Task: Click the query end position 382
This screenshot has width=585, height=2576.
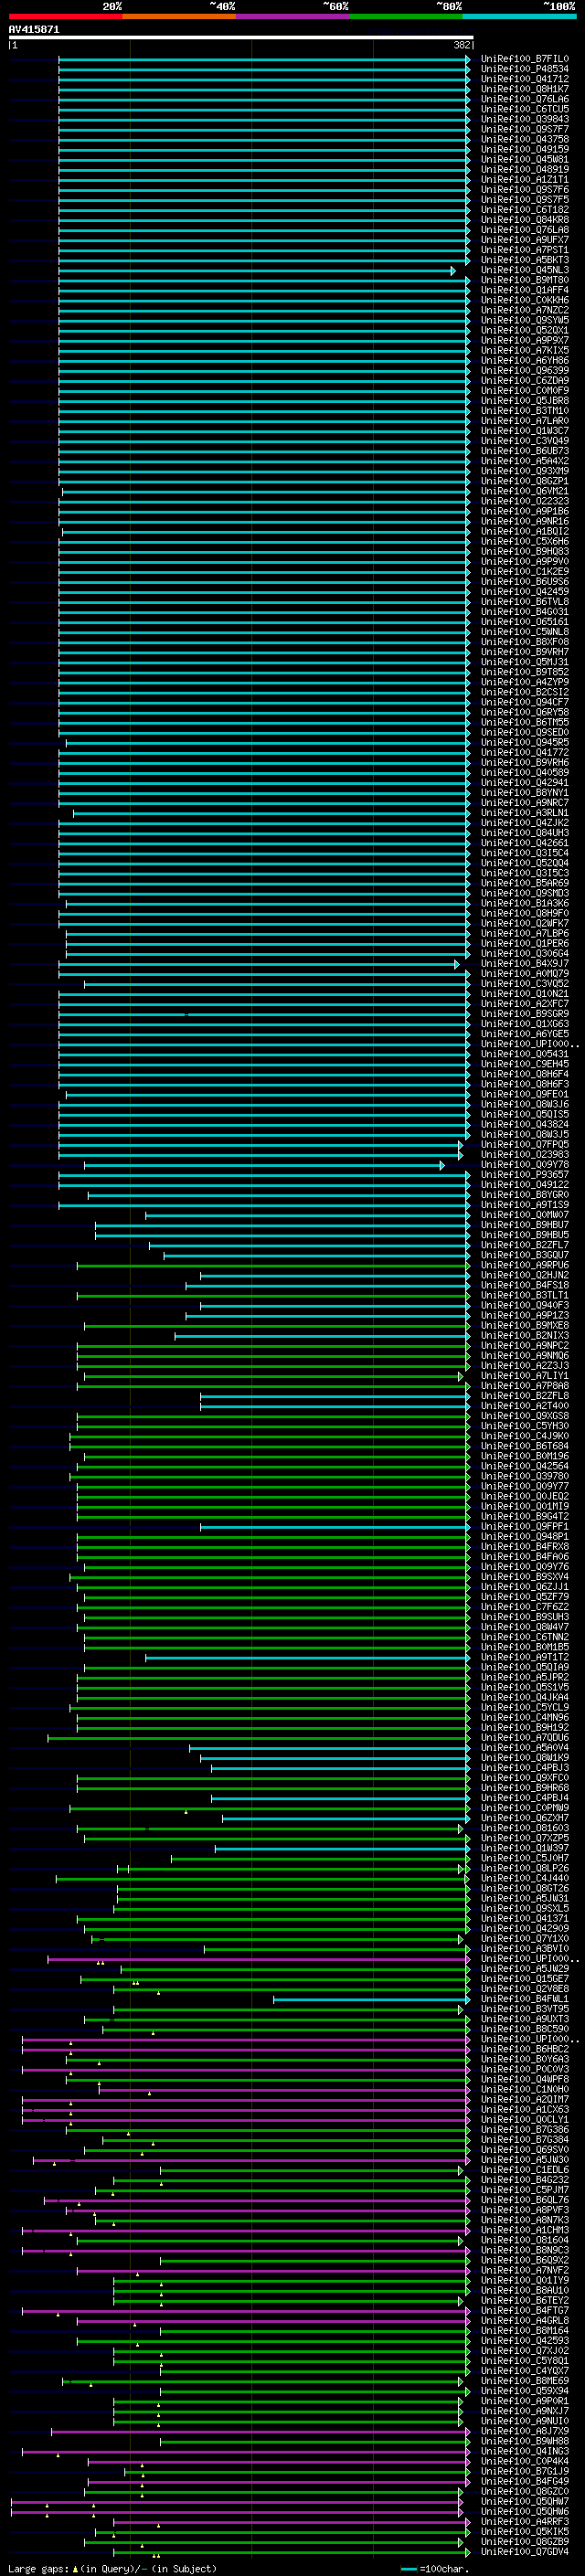Action: (462, 45)
